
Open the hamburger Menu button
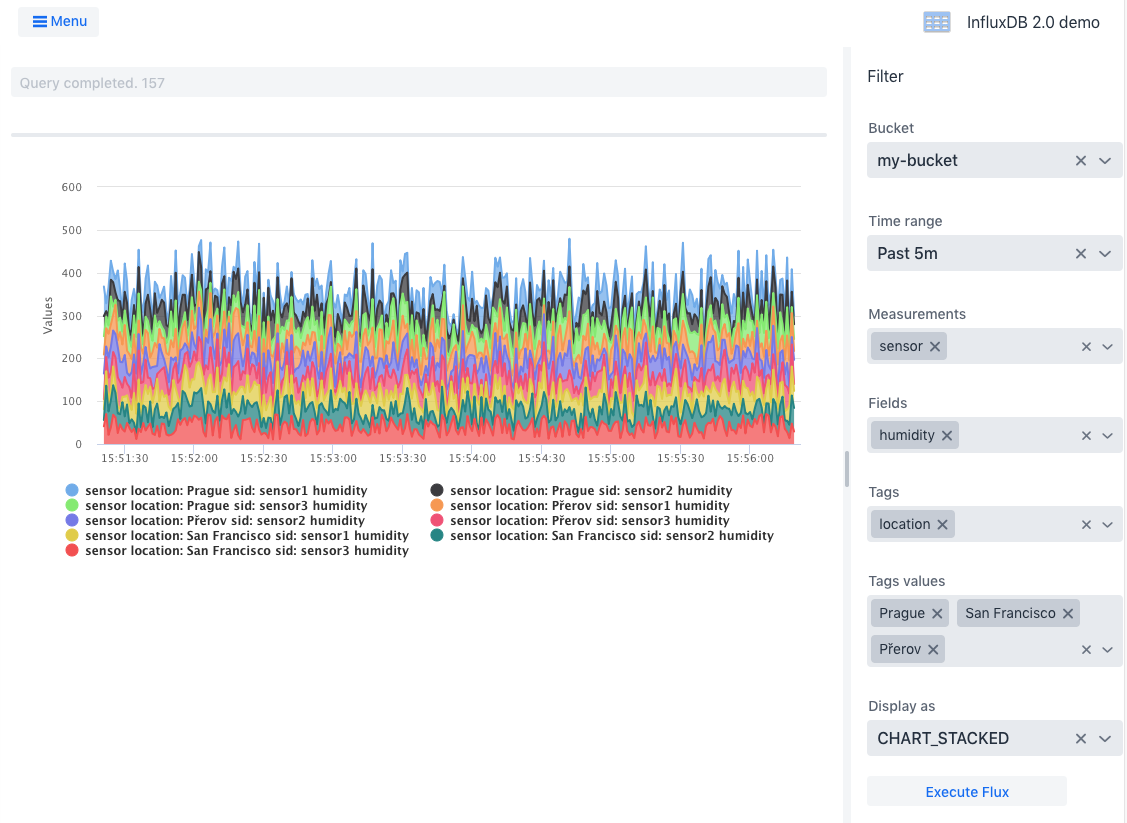click(59, 22)
